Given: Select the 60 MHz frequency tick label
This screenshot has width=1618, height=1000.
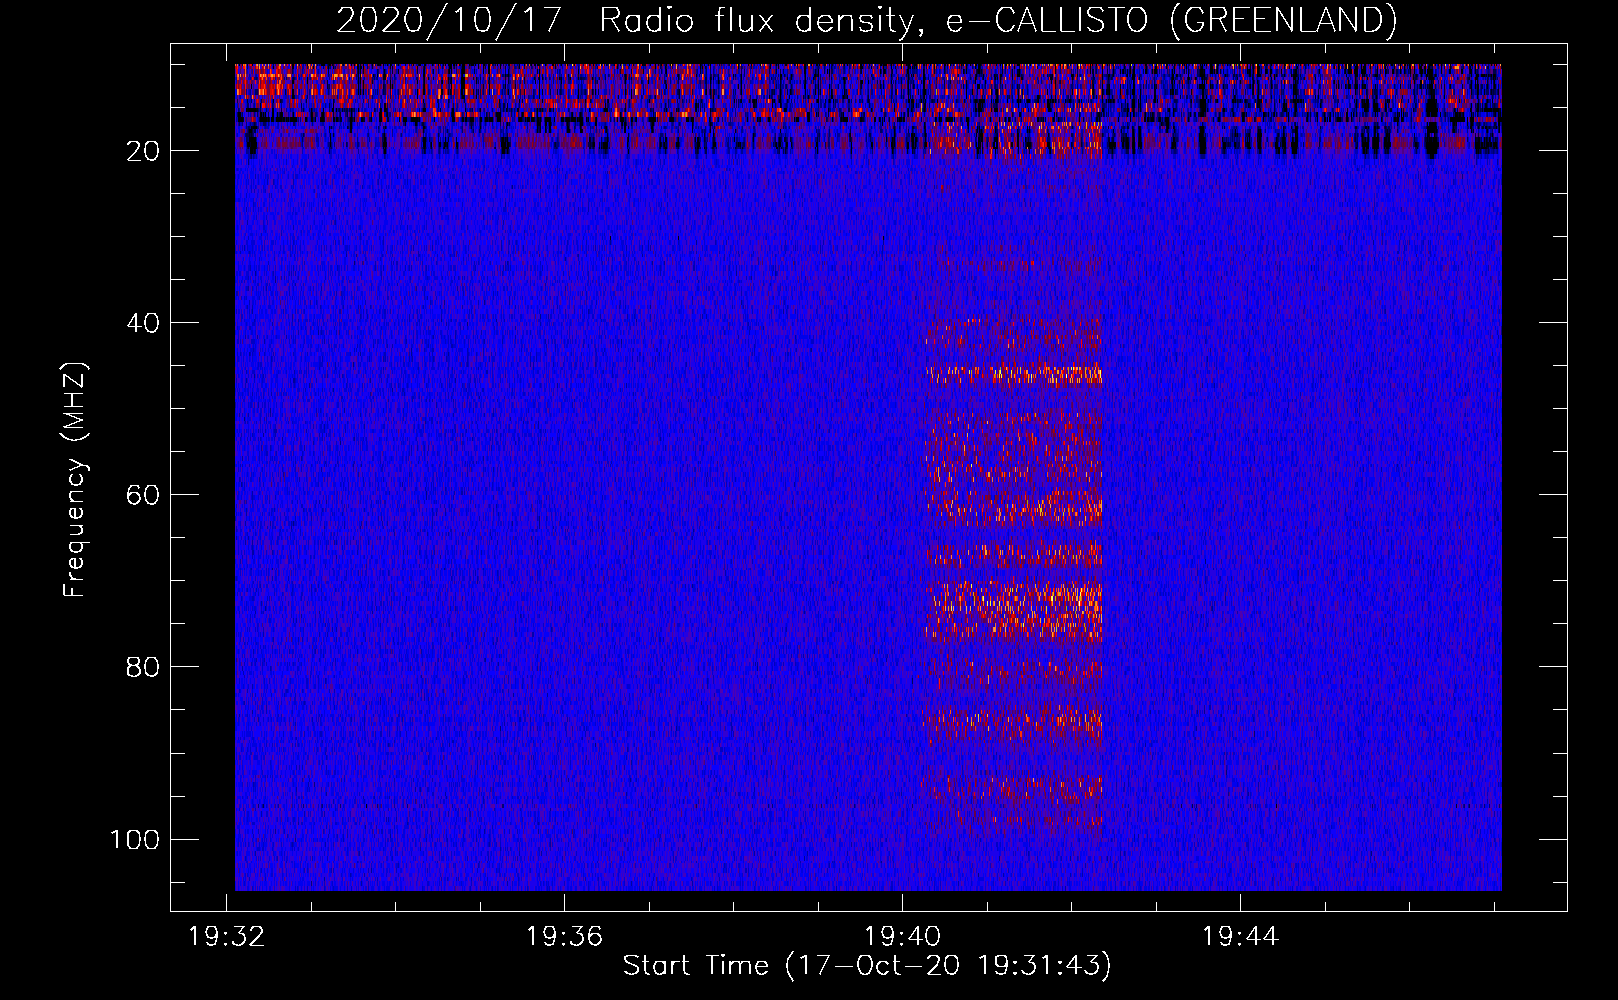Looking at the screenshot, I should coord(142,495).
